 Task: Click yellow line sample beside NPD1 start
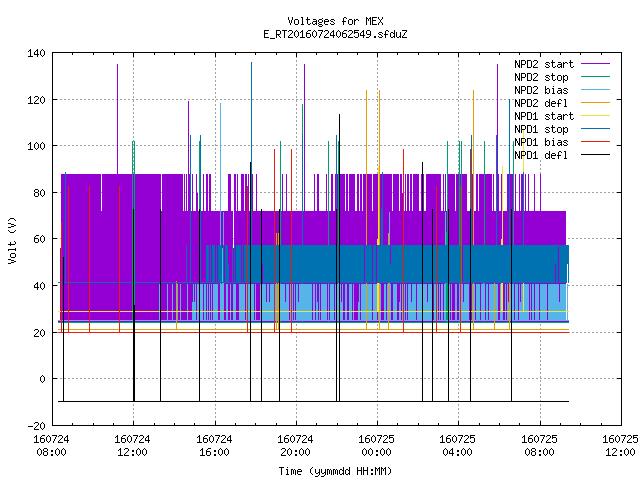(x=595, y=116)
